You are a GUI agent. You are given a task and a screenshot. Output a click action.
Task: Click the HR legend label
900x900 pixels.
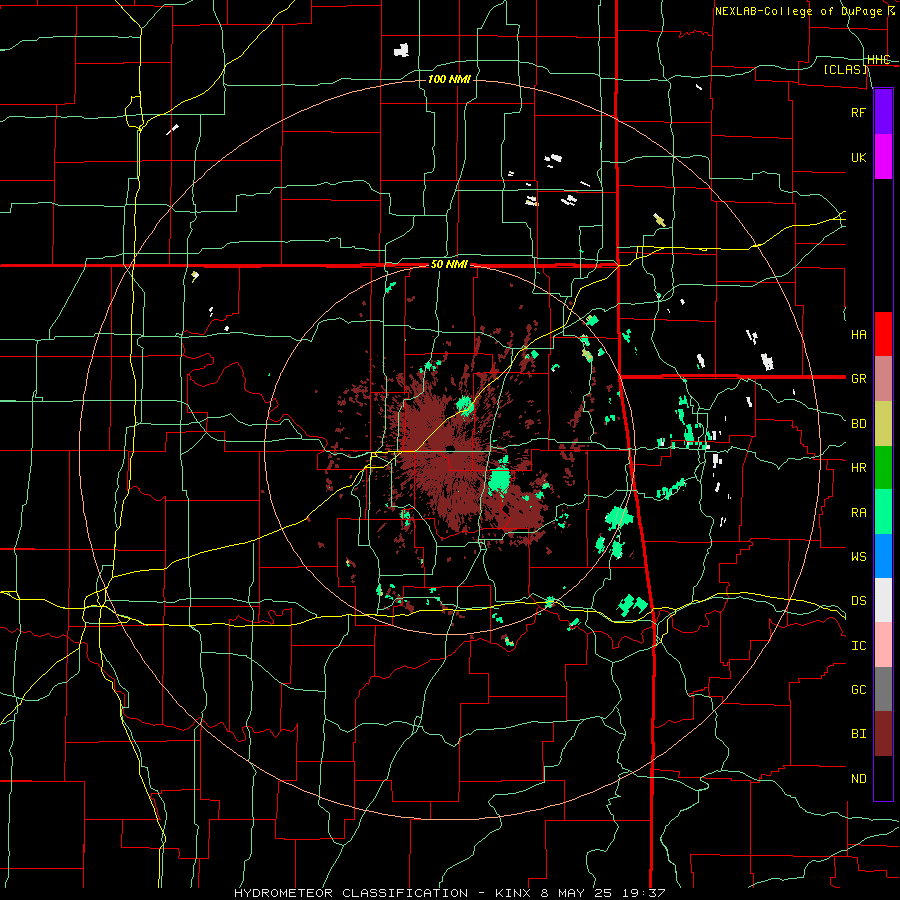[858, 467]
